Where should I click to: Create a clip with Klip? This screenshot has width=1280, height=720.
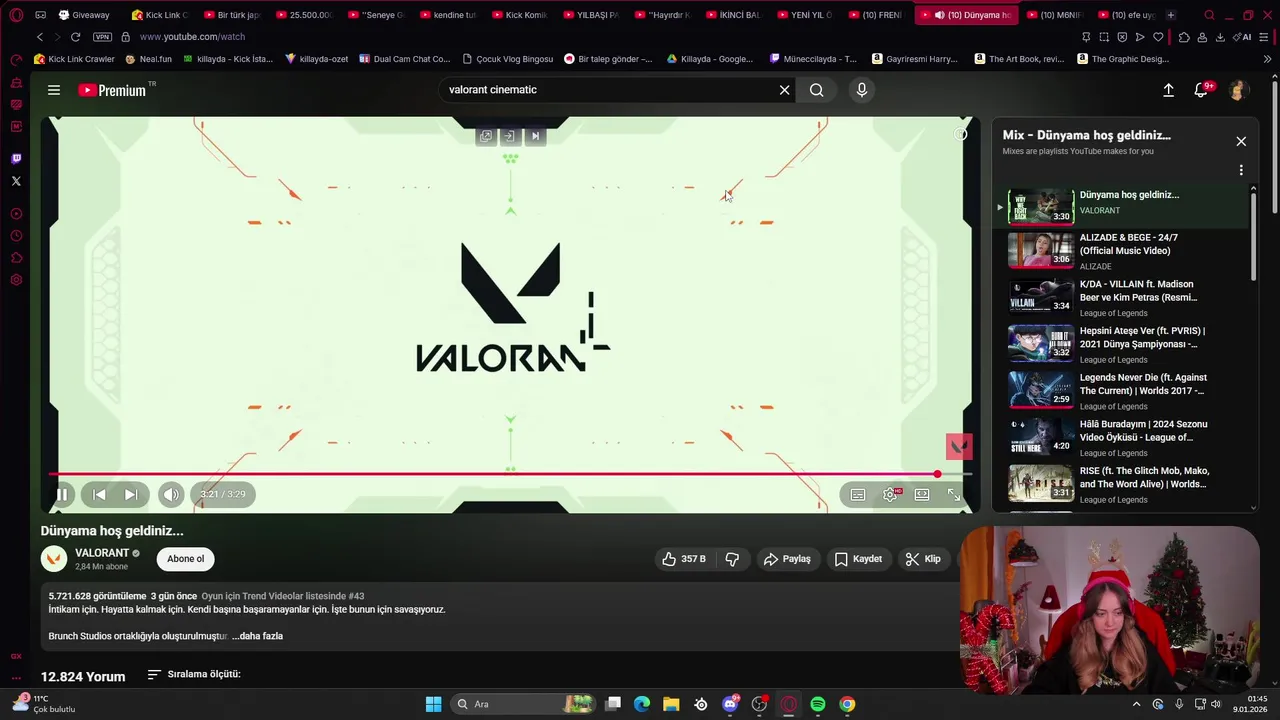(x=923, y=559)
